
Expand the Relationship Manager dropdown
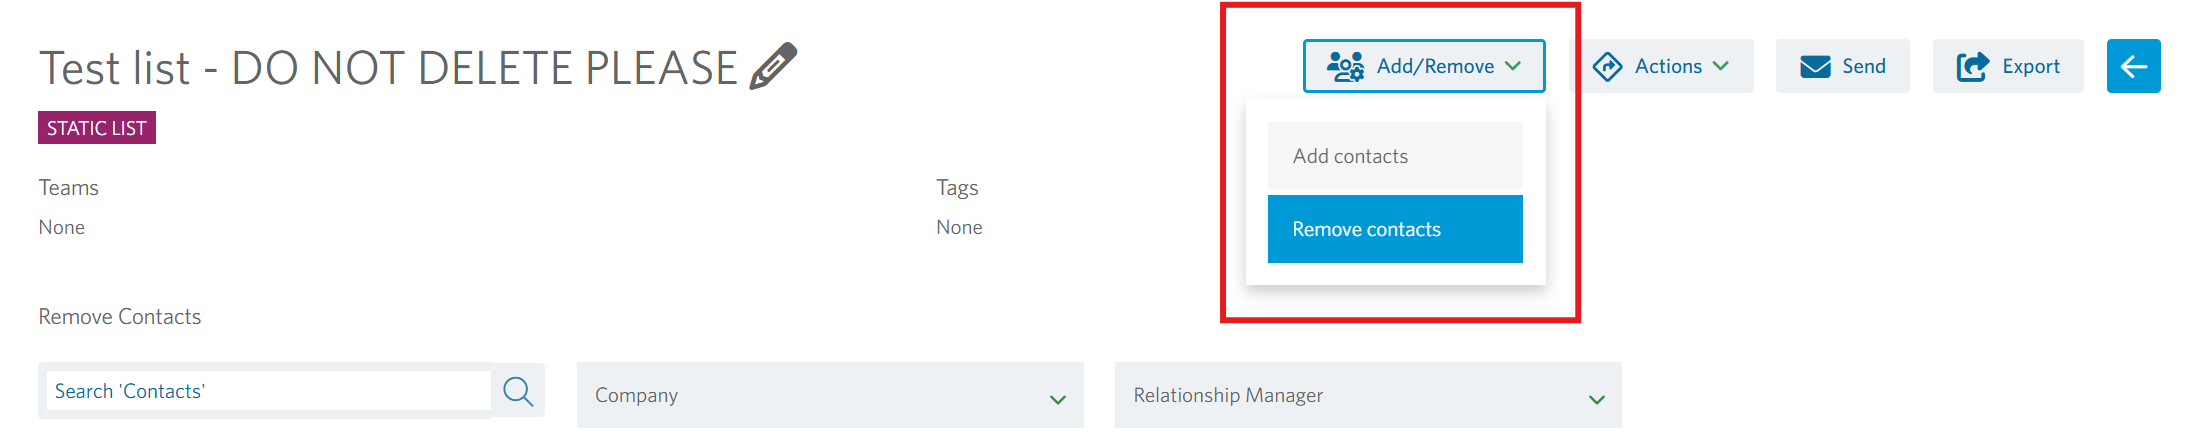[1368, 395]
